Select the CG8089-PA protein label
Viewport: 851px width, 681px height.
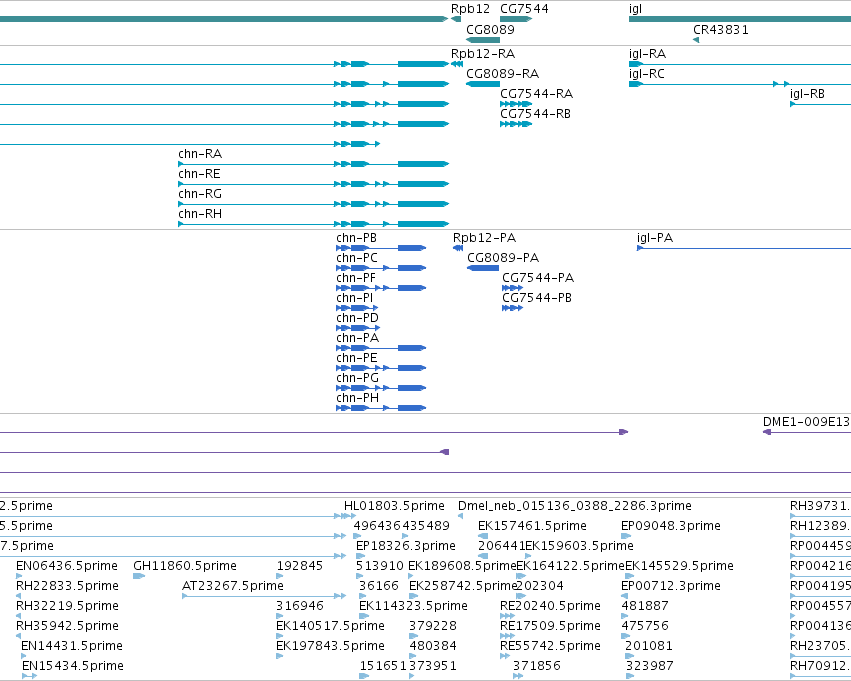(x=503, y=258)
